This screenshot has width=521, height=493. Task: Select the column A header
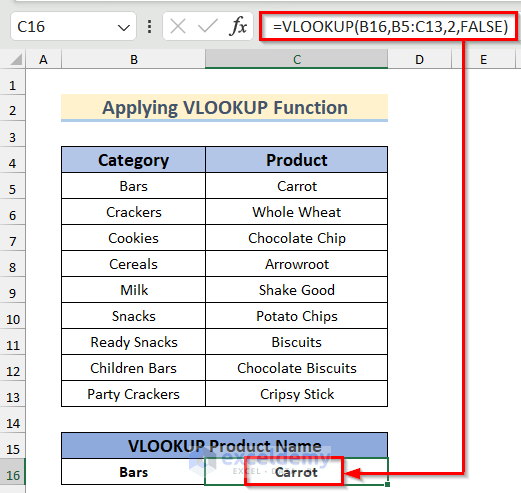tap(43, 59)
